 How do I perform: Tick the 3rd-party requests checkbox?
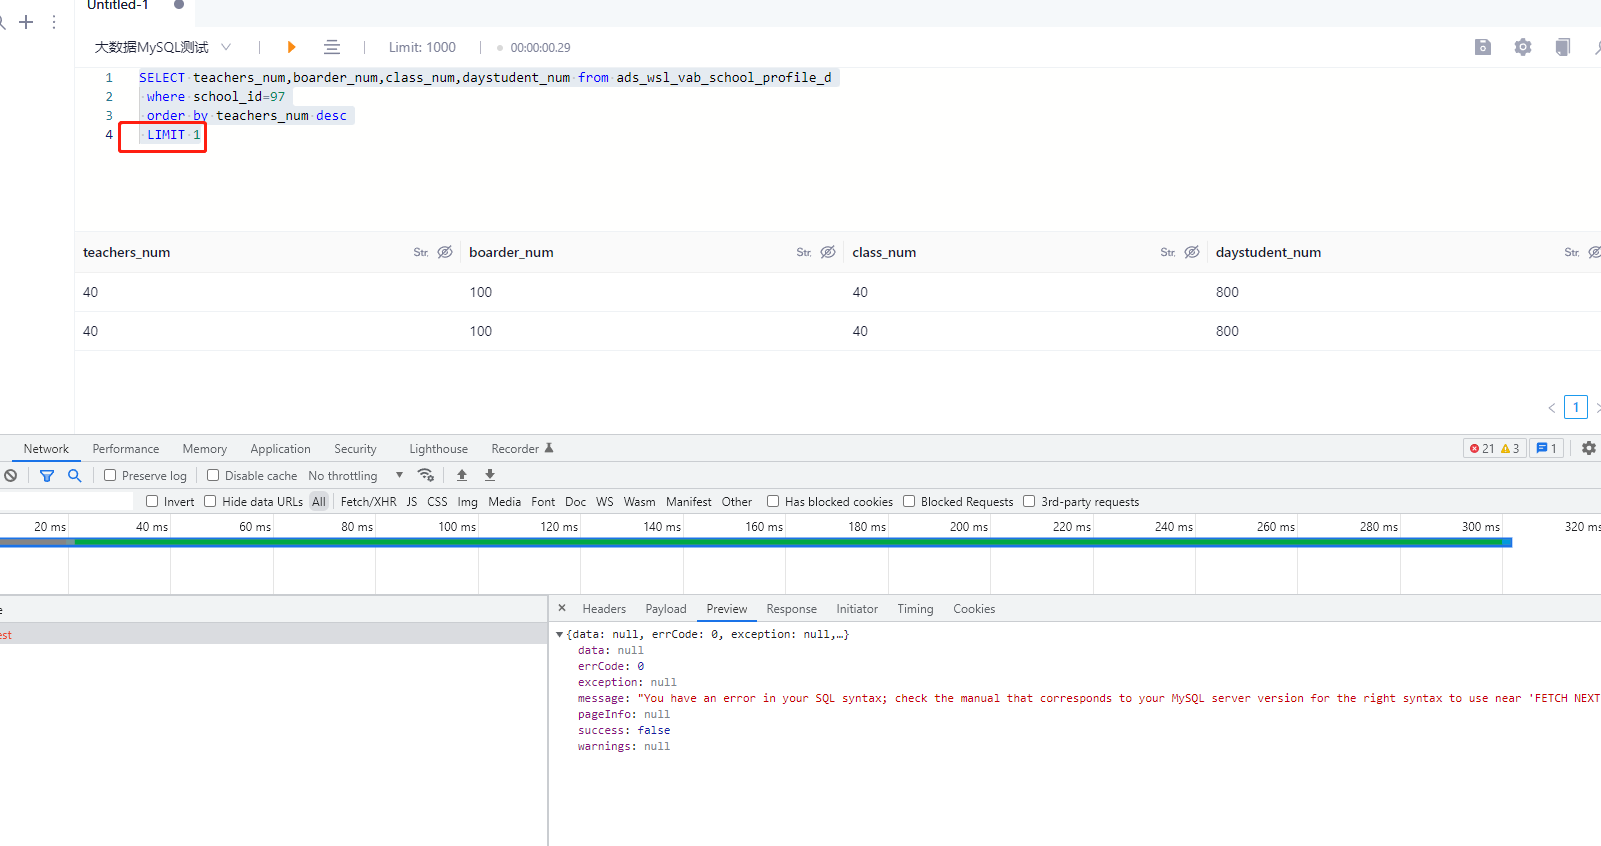1029,502
